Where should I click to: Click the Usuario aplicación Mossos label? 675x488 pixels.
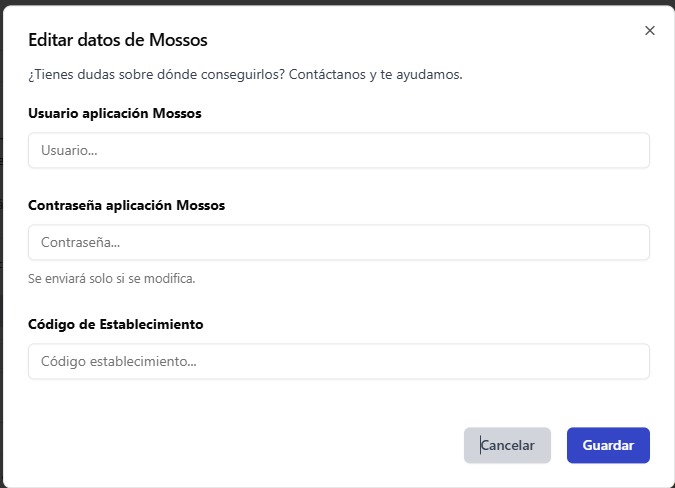pos(115,113)
